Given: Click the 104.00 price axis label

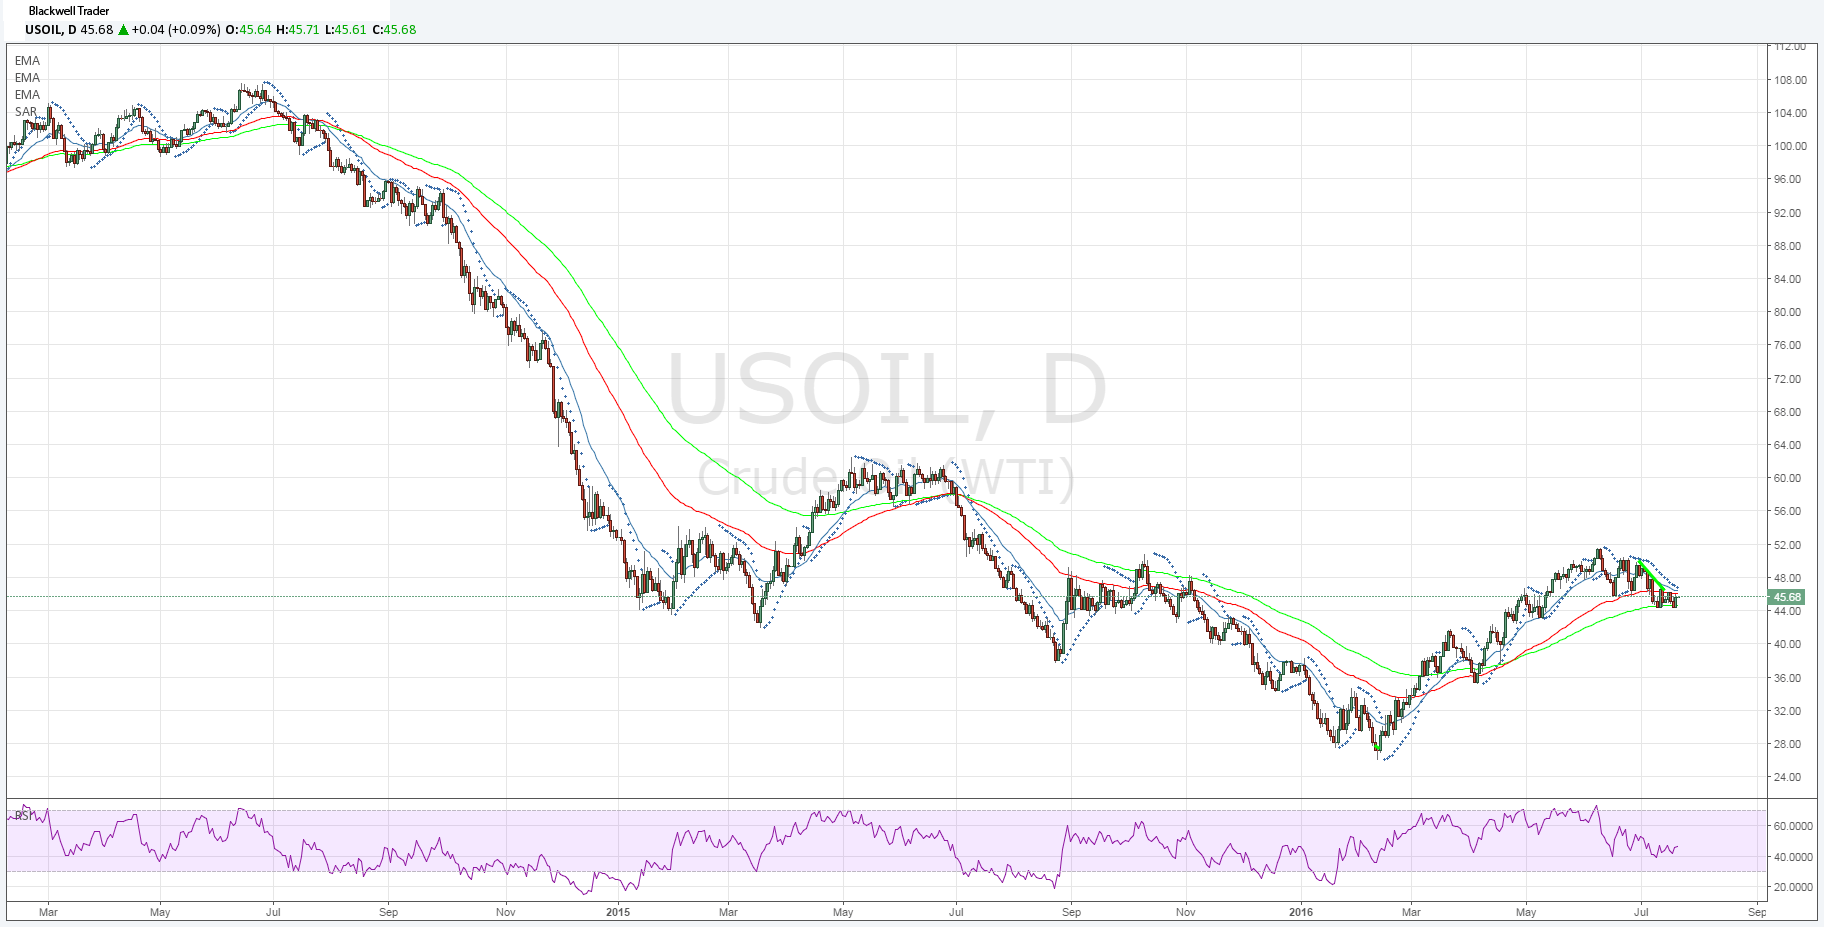Looking at the screenshot, I should pos(1790,113).
